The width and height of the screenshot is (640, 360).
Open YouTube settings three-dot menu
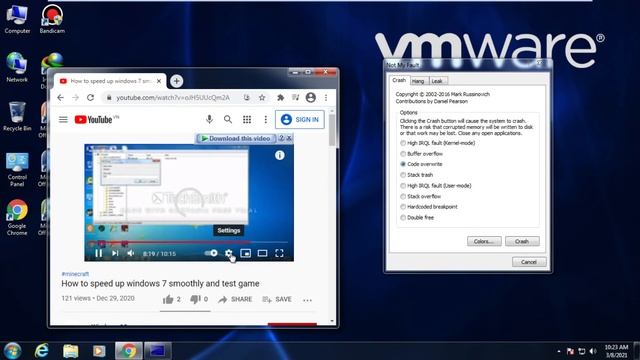tap(266, 119)
